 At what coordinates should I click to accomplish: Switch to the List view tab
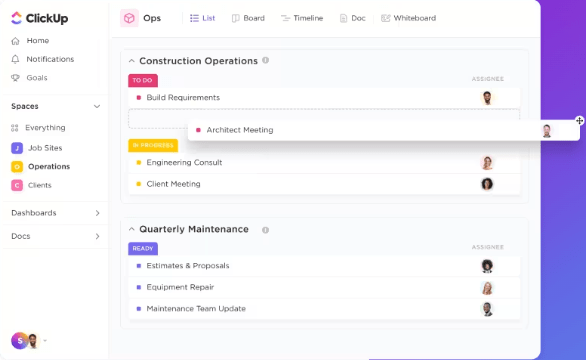[x=203, y=18]
